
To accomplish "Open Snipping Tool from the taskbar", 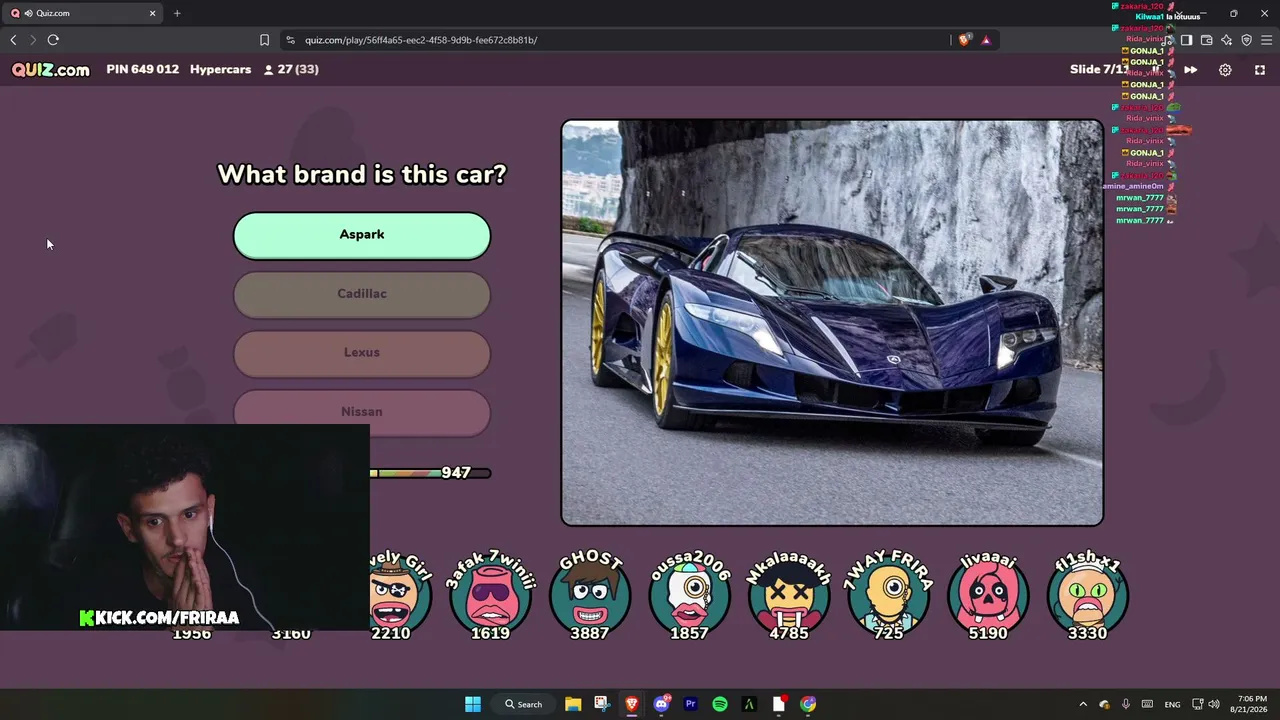I will [x=601, y=704].
